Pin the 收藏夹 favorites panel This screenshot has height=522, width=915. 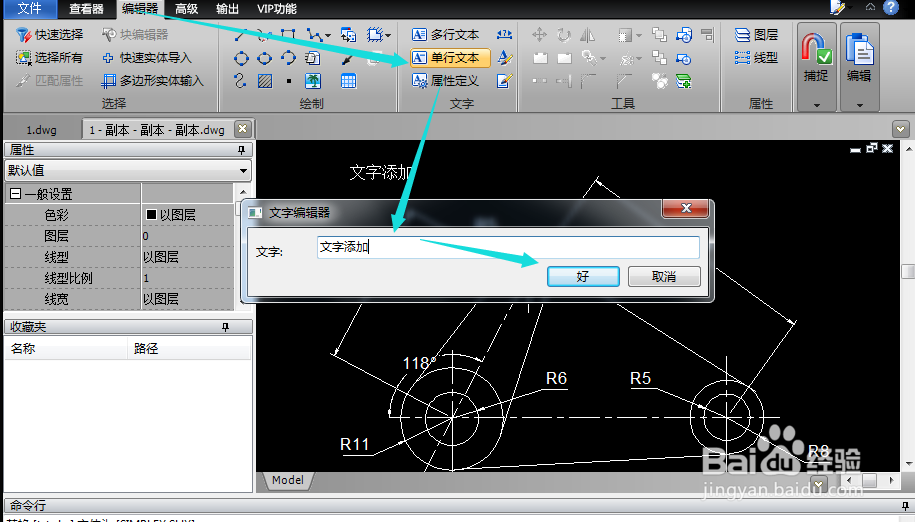tap(226, 327)
